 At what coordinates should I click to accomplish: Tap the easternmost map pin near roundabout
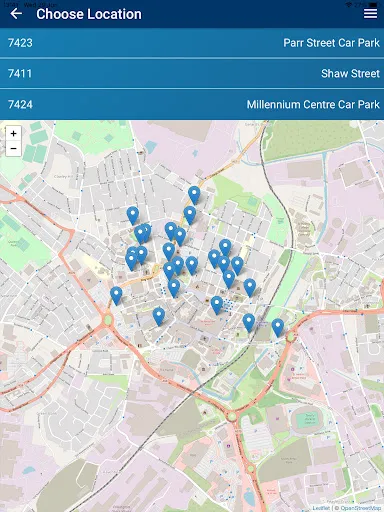[278, 327]
